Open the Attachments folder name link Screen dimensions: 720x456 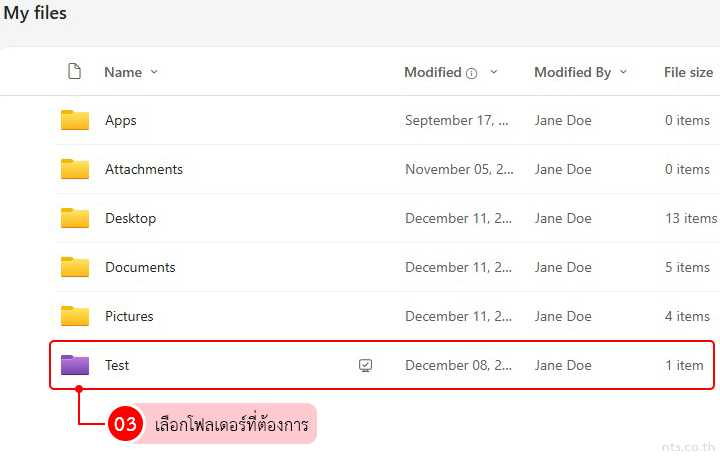coord(144,169)
